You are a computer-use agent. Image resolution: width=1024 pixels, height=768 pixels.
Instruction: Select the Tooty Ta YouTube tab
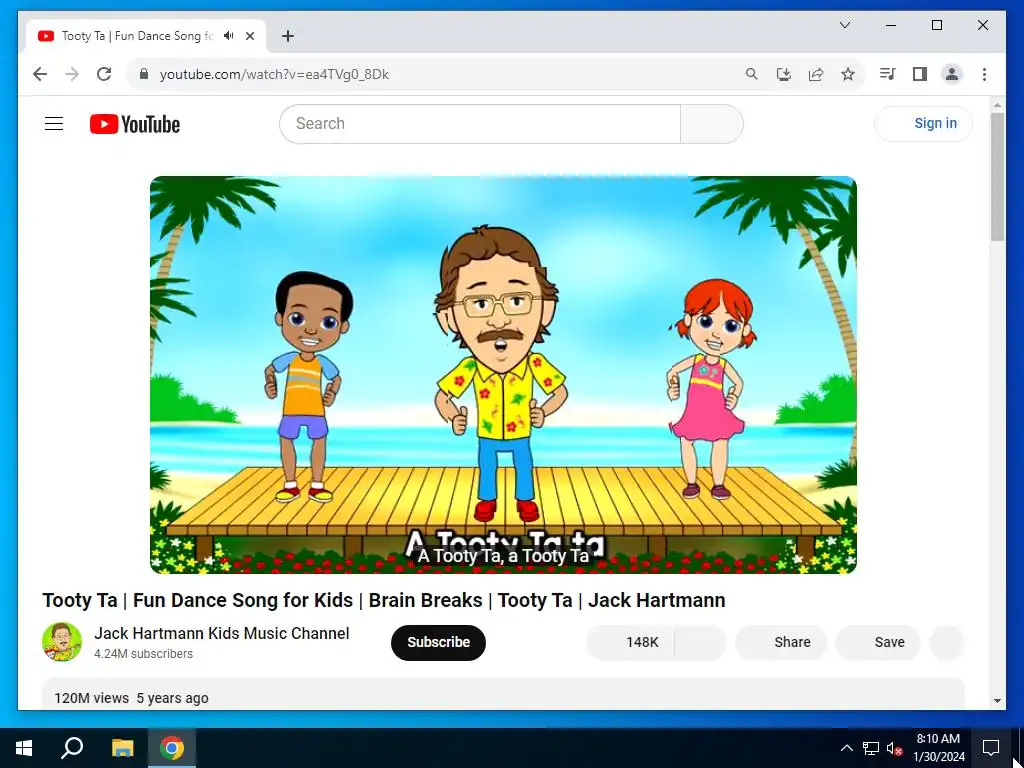(x=145, y=36)
